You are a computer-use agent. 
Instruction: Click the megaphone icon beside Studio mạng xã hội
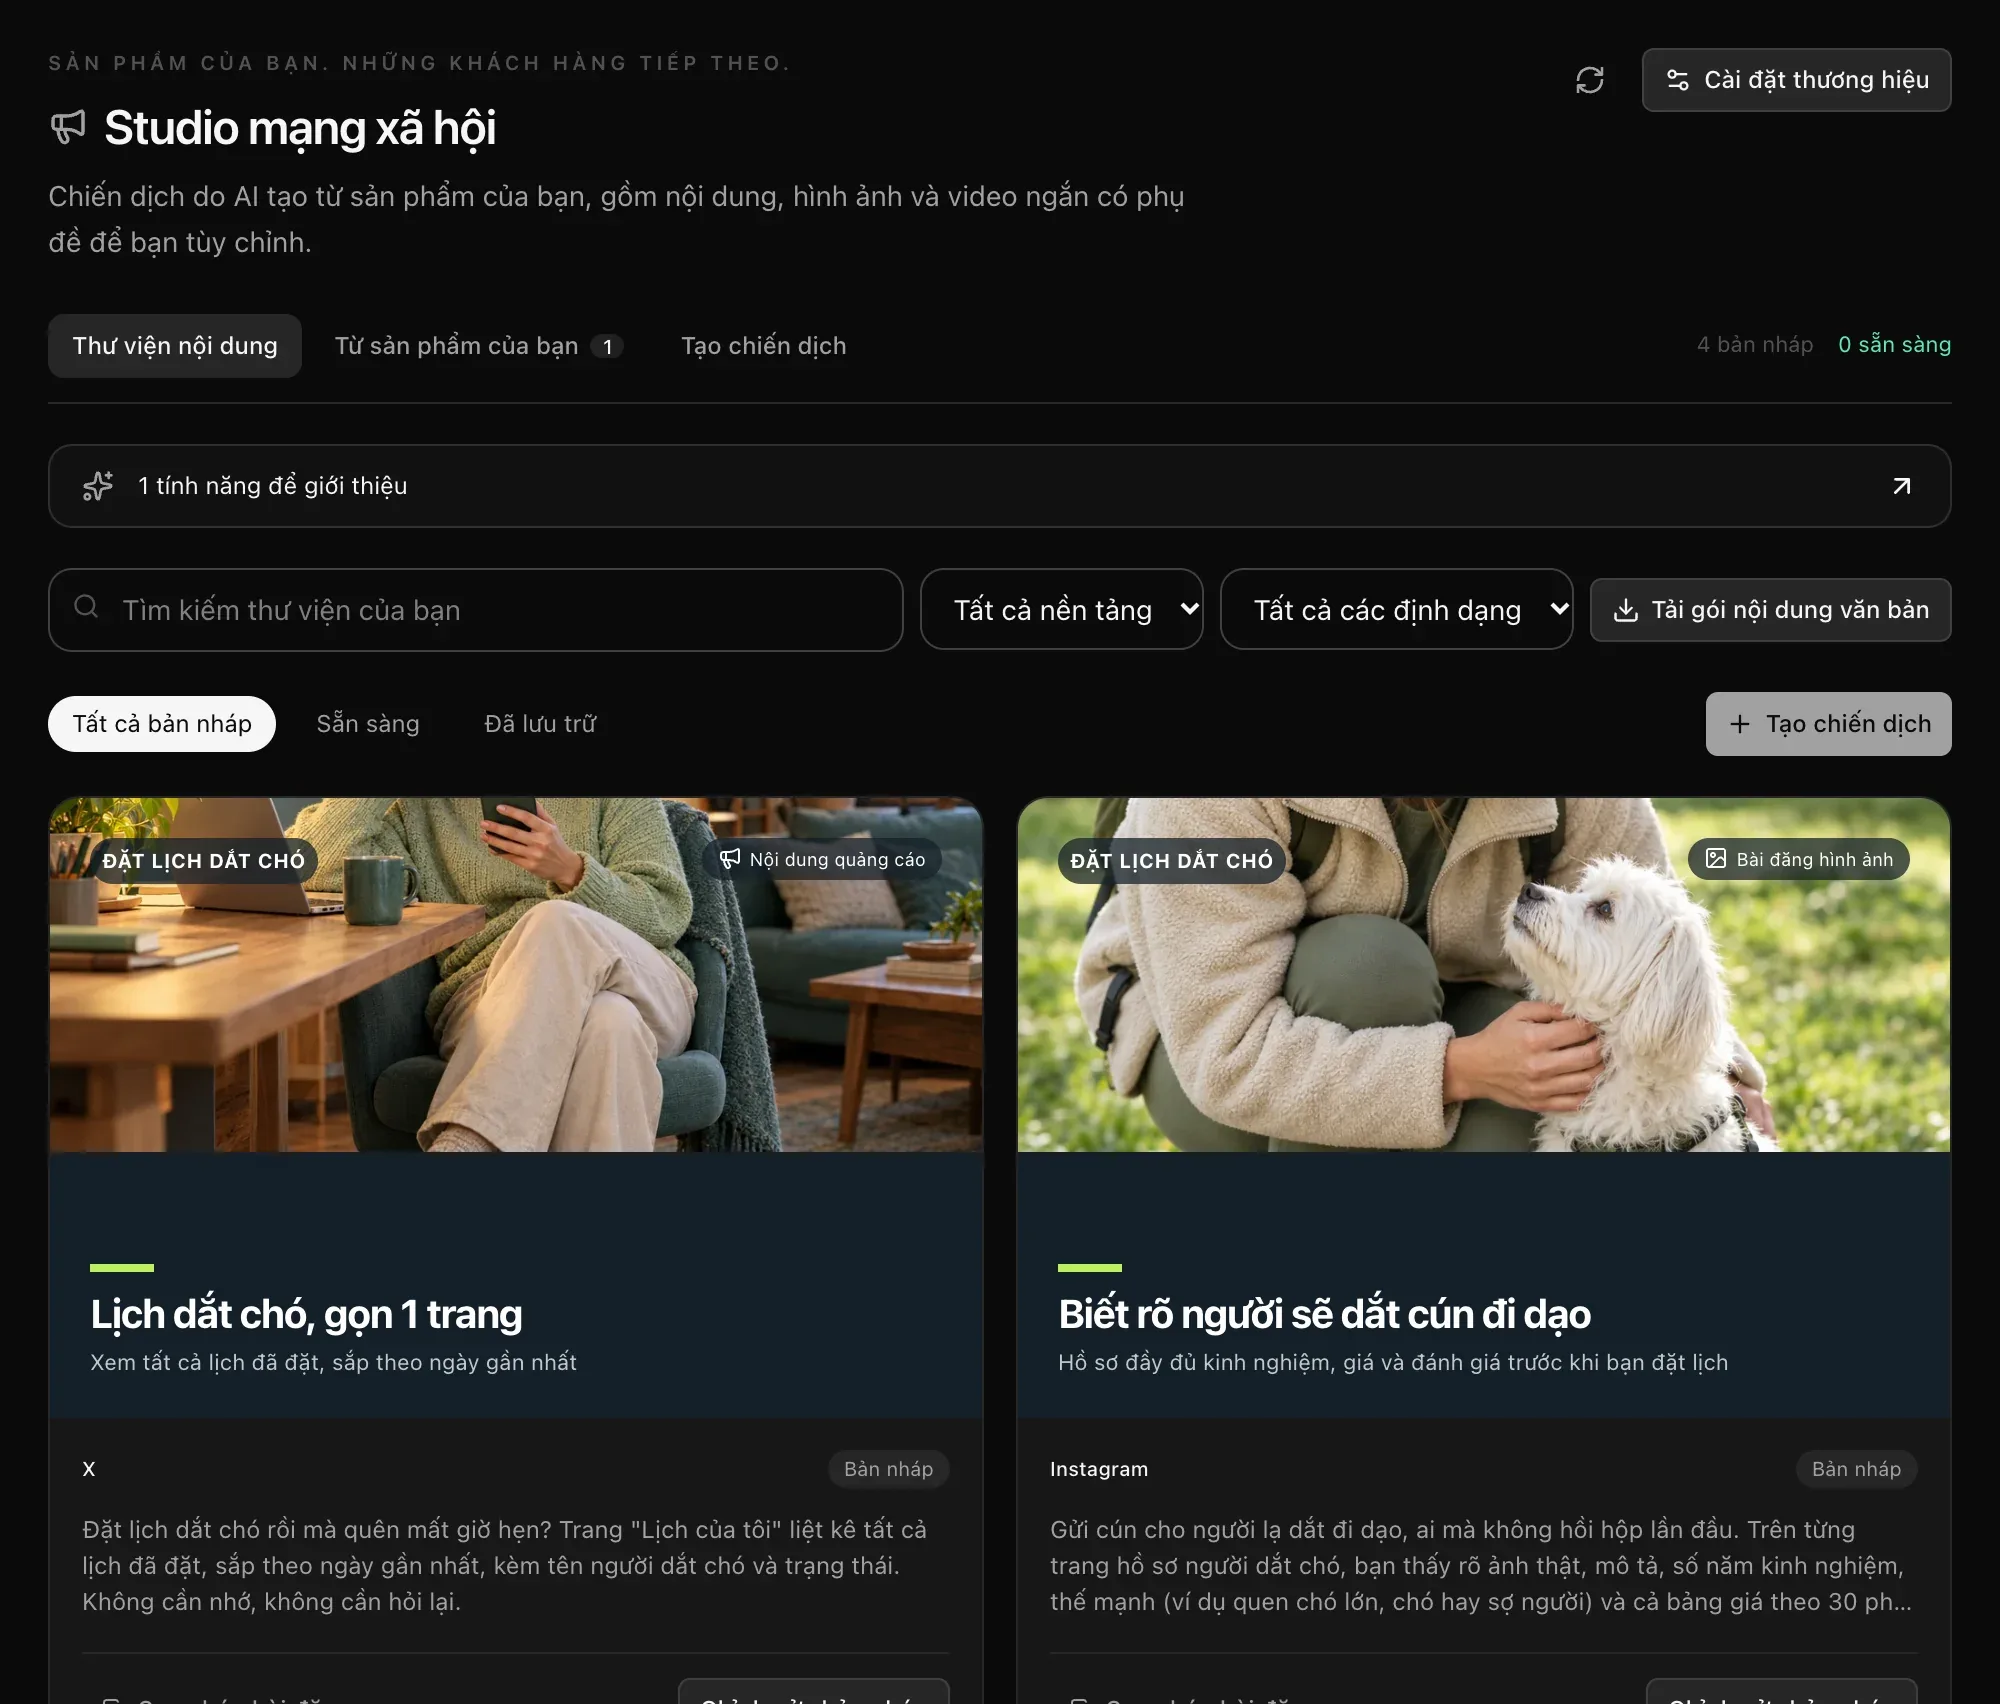pyautogui.click(x=68, y=127)
